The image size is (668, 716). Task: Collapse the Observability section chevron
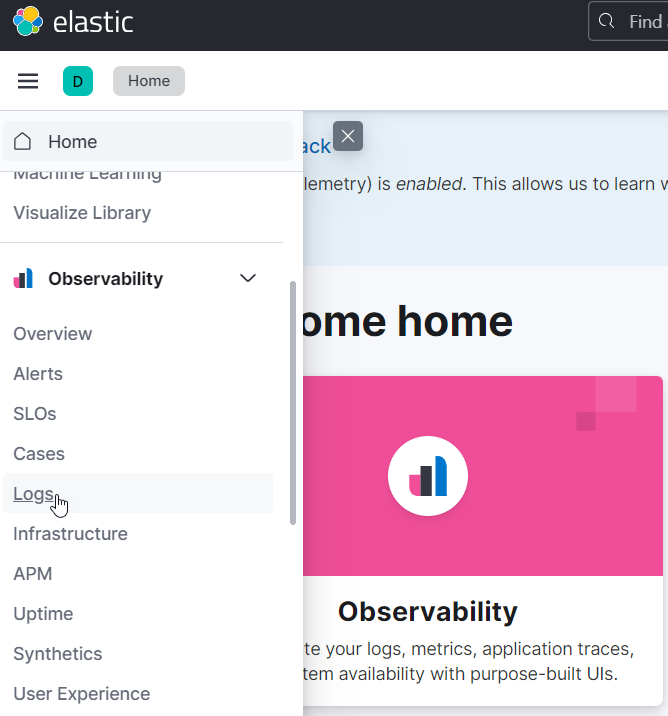[x=248, y=278]
